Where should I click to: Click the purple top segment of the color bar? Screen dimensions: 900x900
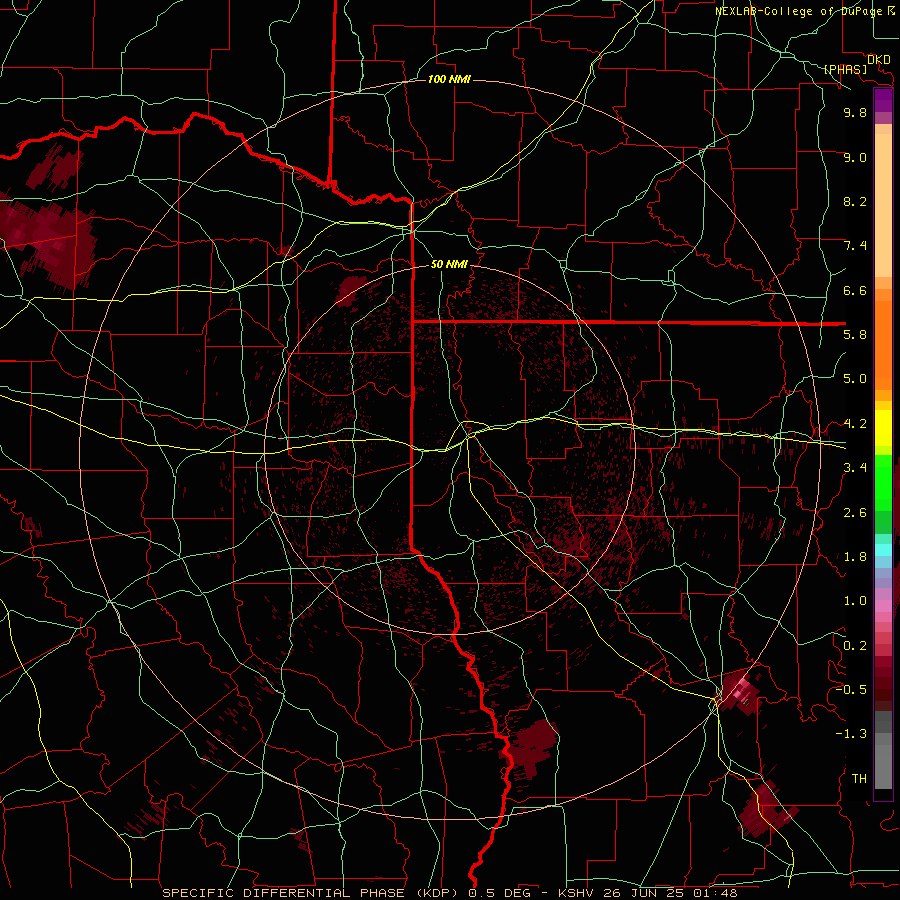point(883,101)
